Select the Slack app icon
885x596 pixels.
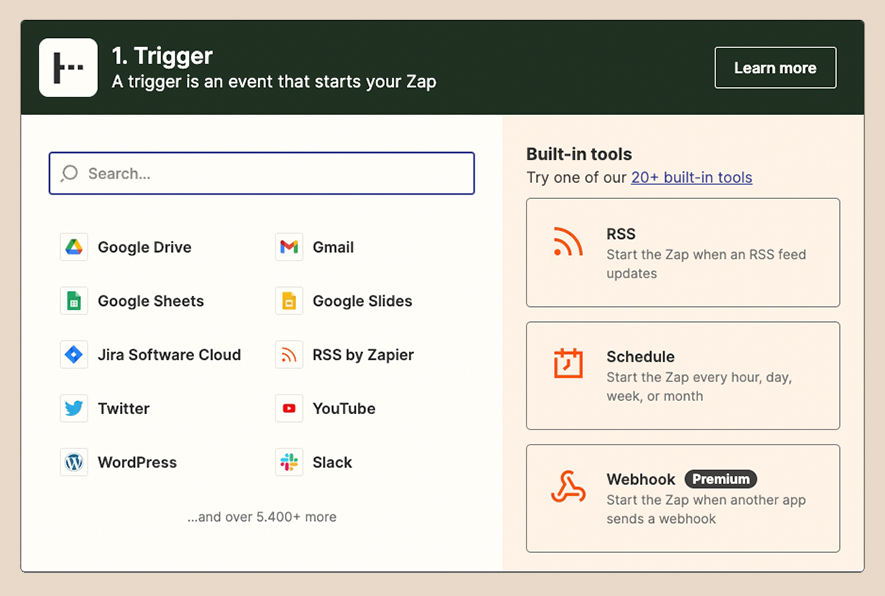(290, 463)
